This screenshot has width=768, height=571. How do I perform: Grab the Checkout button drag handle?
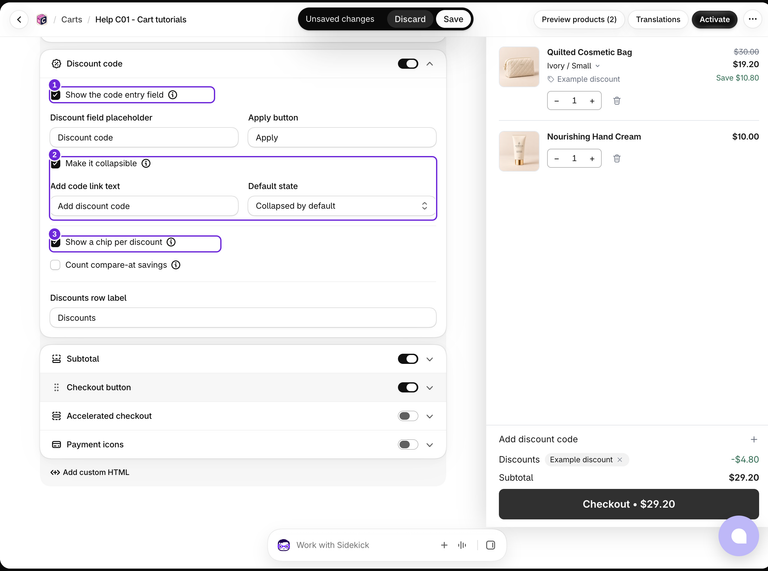(56, 387)
